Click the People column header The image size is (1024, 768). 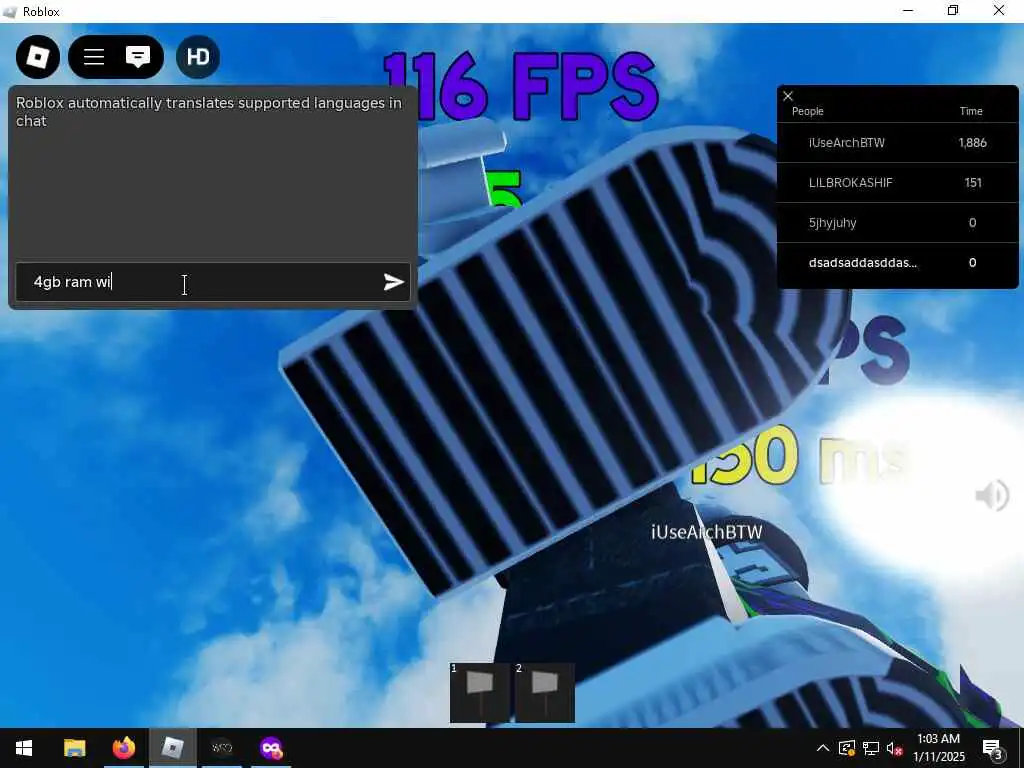tap(807, 111)
